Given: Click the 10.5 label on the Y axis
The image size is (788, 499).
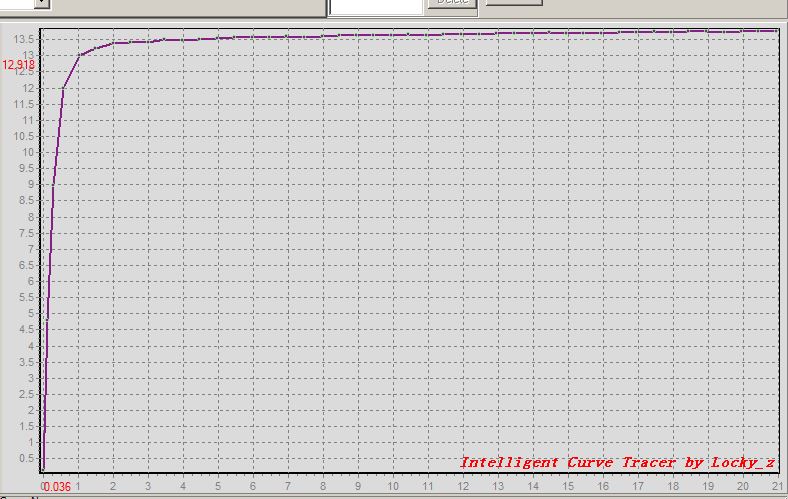Looking at the screenshot, I should click(x=24, y=136).
